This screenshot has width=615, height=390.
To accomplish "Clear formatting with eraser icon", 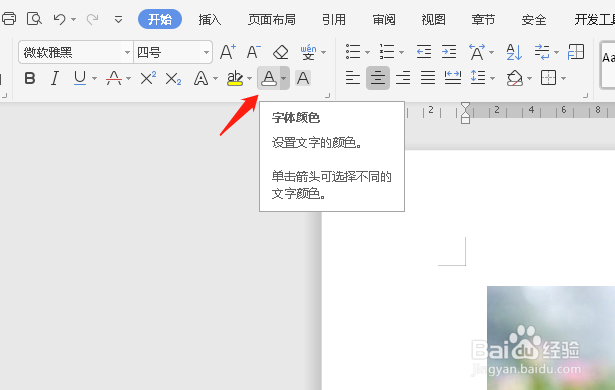I will 280,52.
